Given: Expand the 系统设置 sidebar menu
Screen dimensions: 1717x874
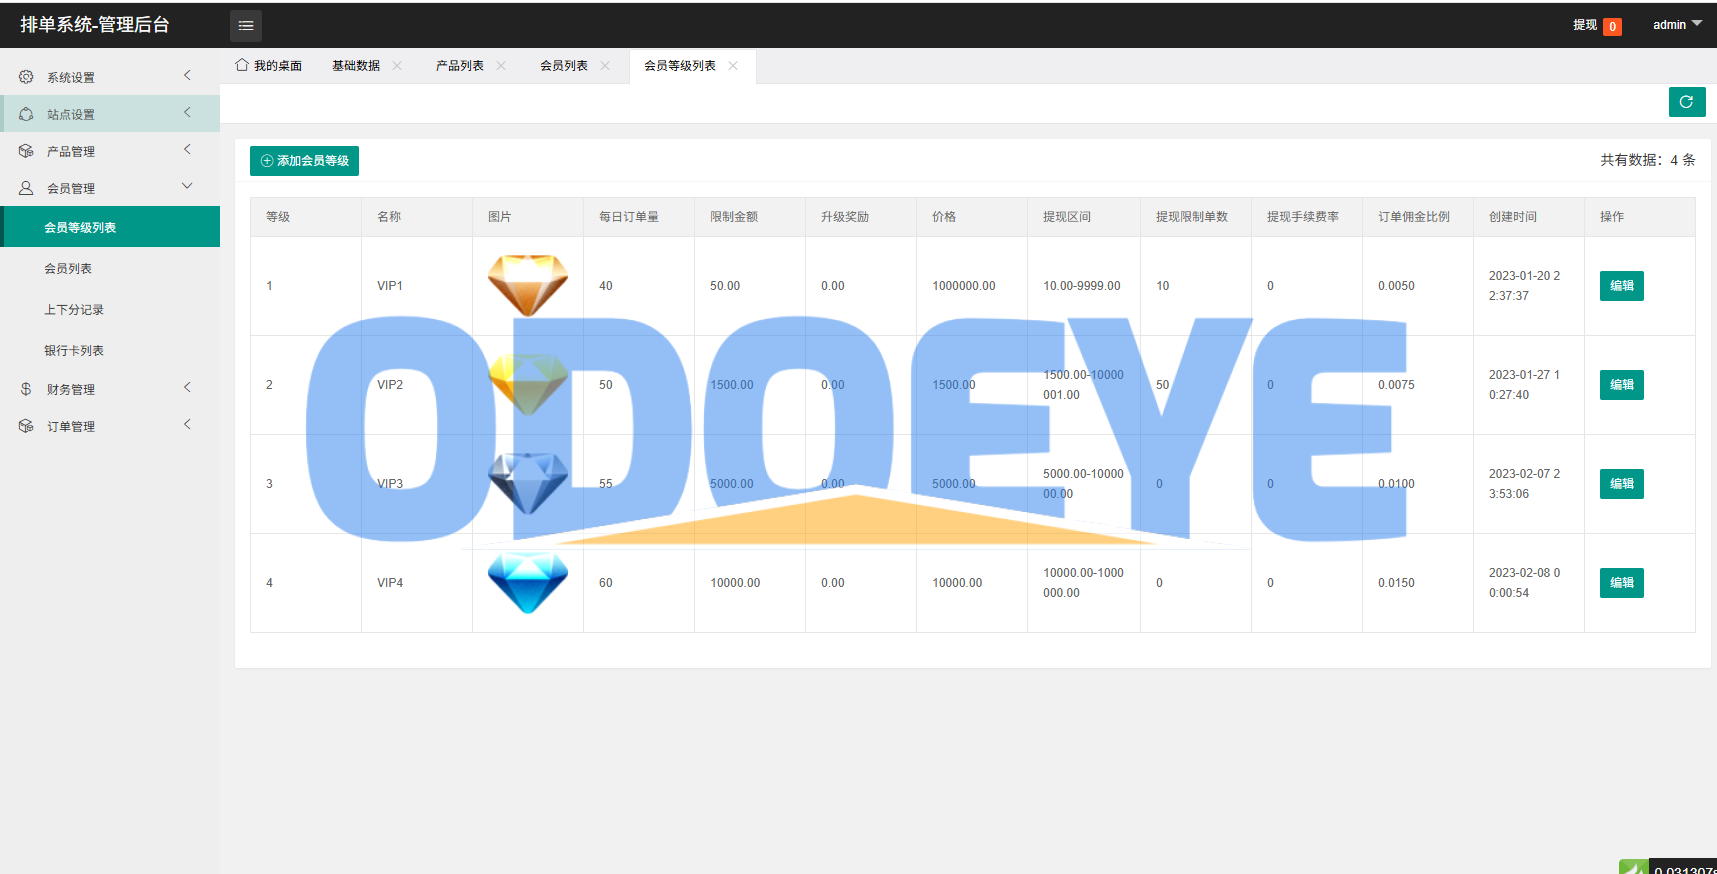Looking at the screenshot, I should [110, 77].
